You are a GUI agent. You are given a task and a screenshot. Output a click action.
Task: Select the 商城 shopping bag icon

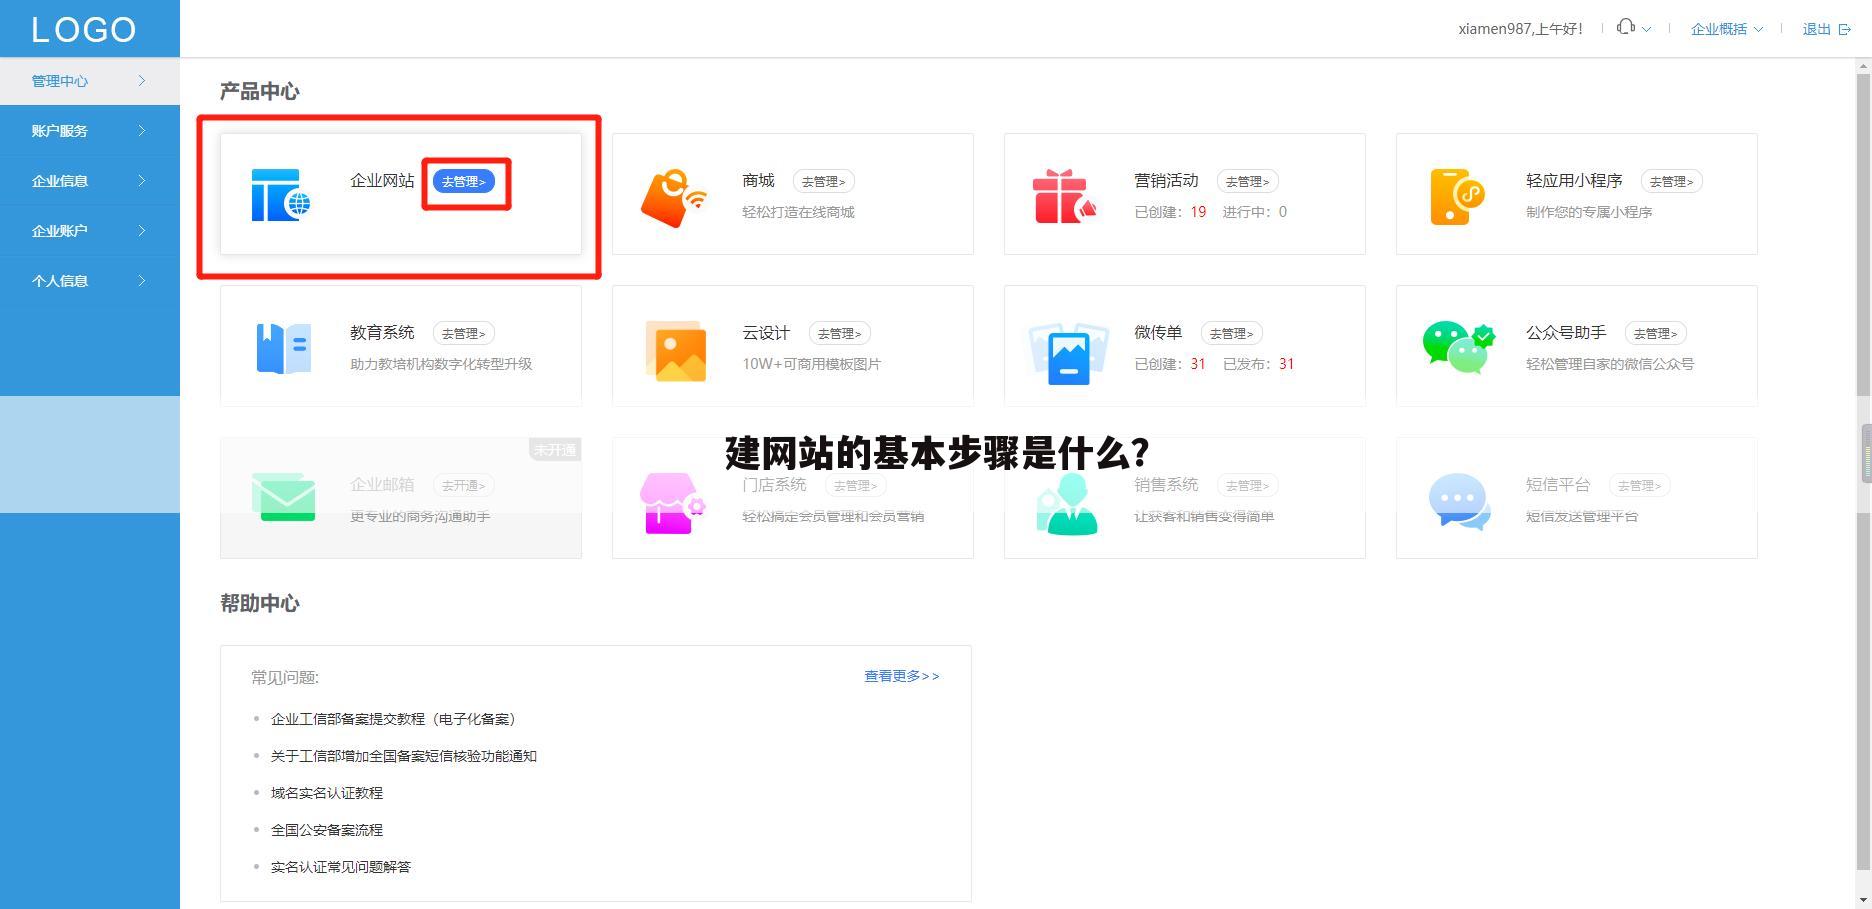click(x=672, y=195)
